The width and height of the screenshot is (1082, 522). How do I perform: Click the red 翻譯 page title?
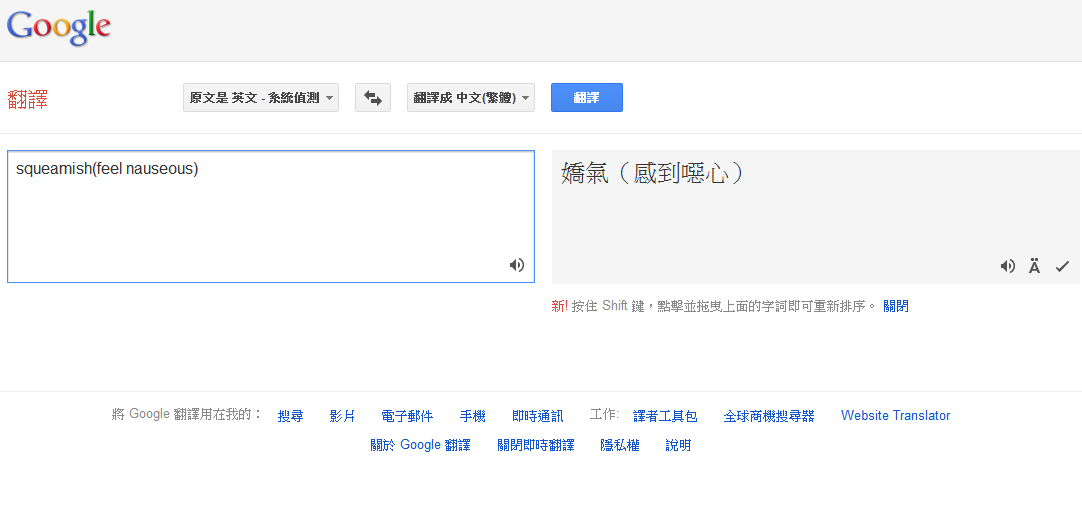(x=28, y=99)
